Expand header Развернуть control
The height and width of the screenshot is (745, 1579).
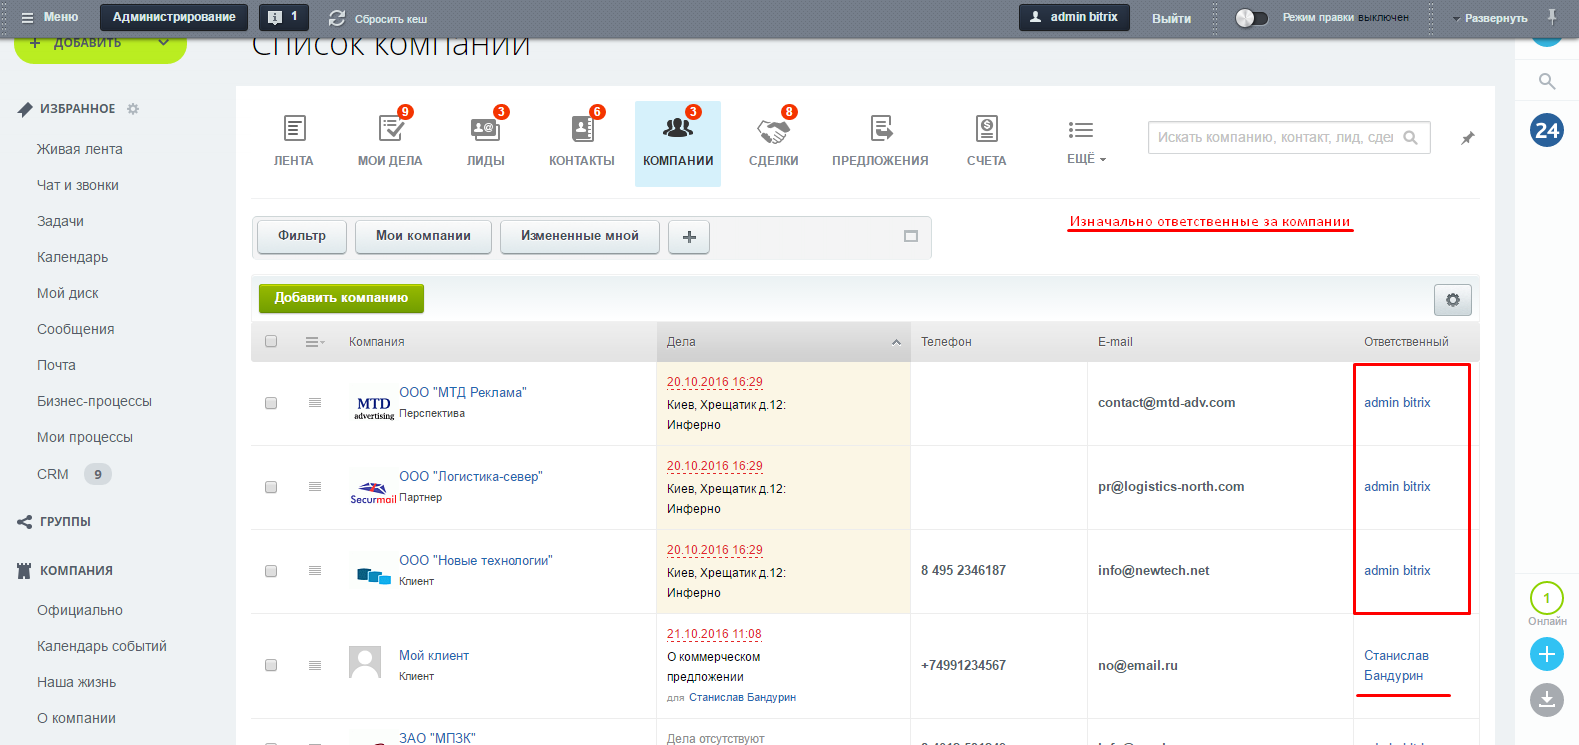tap(1490, 18)
